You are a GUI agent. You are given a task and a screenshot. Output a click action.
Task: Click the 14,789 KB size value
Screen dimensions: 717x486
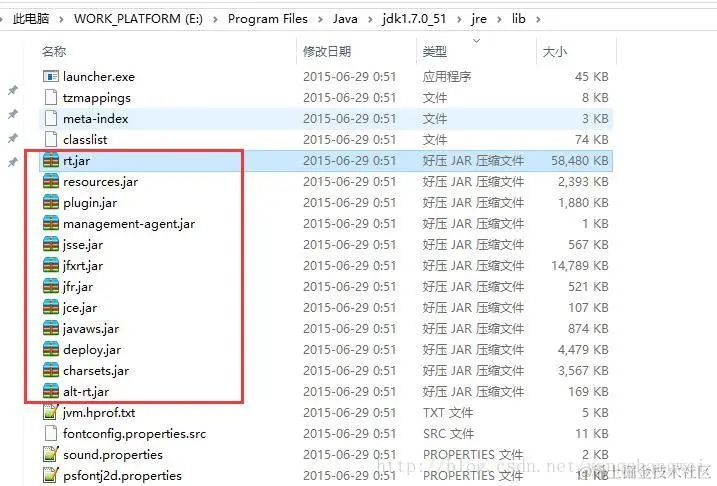pyautogui.click(x=580, y=266)
